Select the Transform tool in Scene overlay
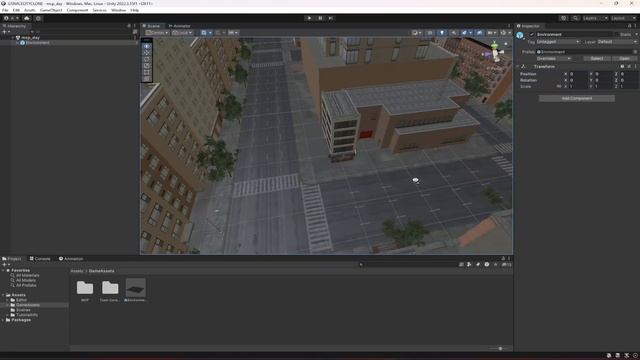This screenshot has height=360, width=640. (147, 79)
